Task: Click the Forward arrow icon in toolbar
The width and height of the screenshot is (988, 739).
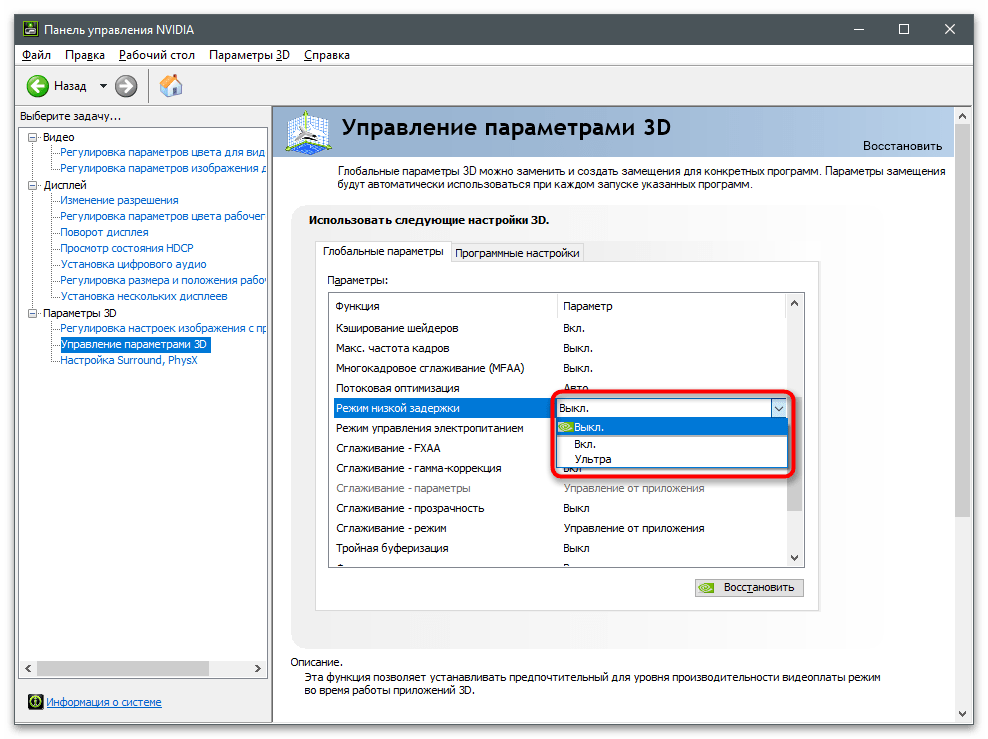Action: pyautogui.click(x=126, y=86)
